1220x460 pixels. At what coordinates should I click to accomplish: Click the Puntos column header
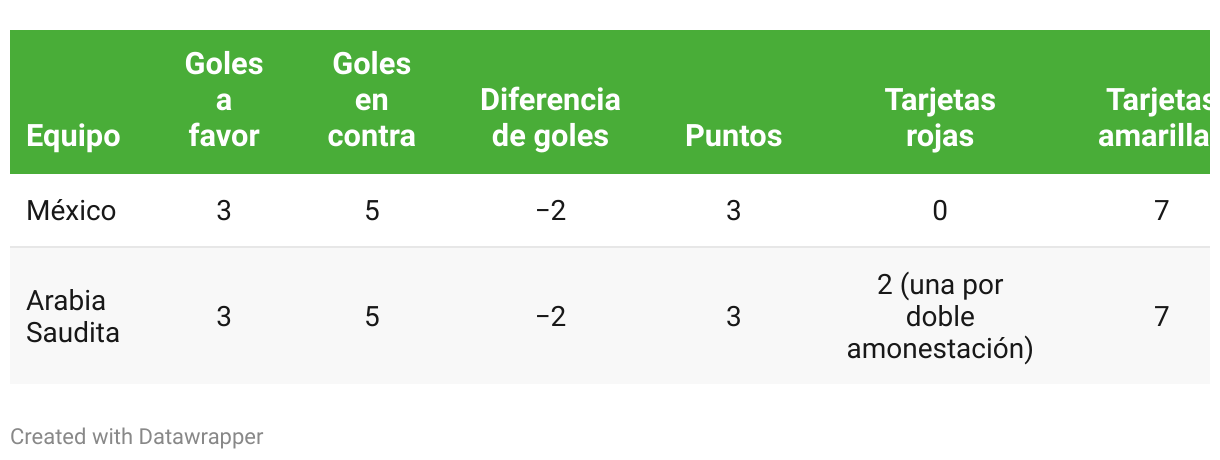click(x=734, y=136)
